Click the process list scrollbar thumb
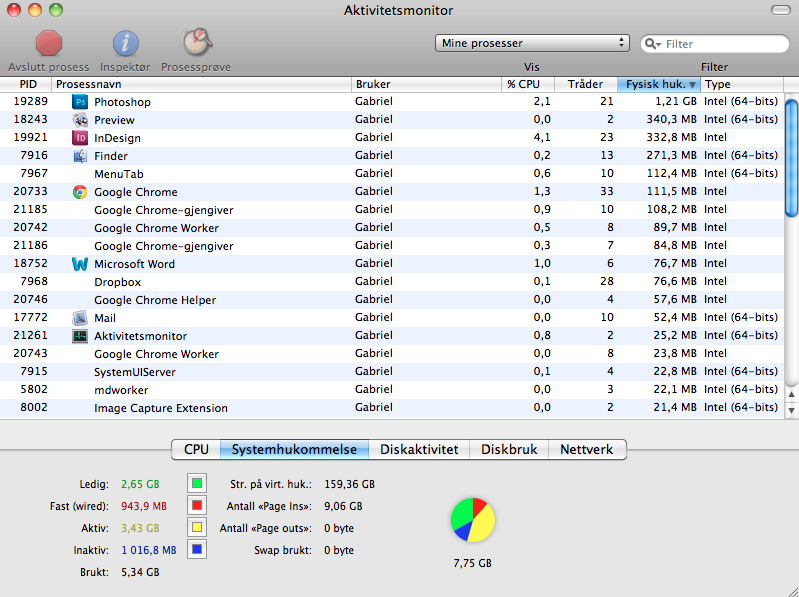The height and width of the screenshot is (597, 799). (791, 158)
